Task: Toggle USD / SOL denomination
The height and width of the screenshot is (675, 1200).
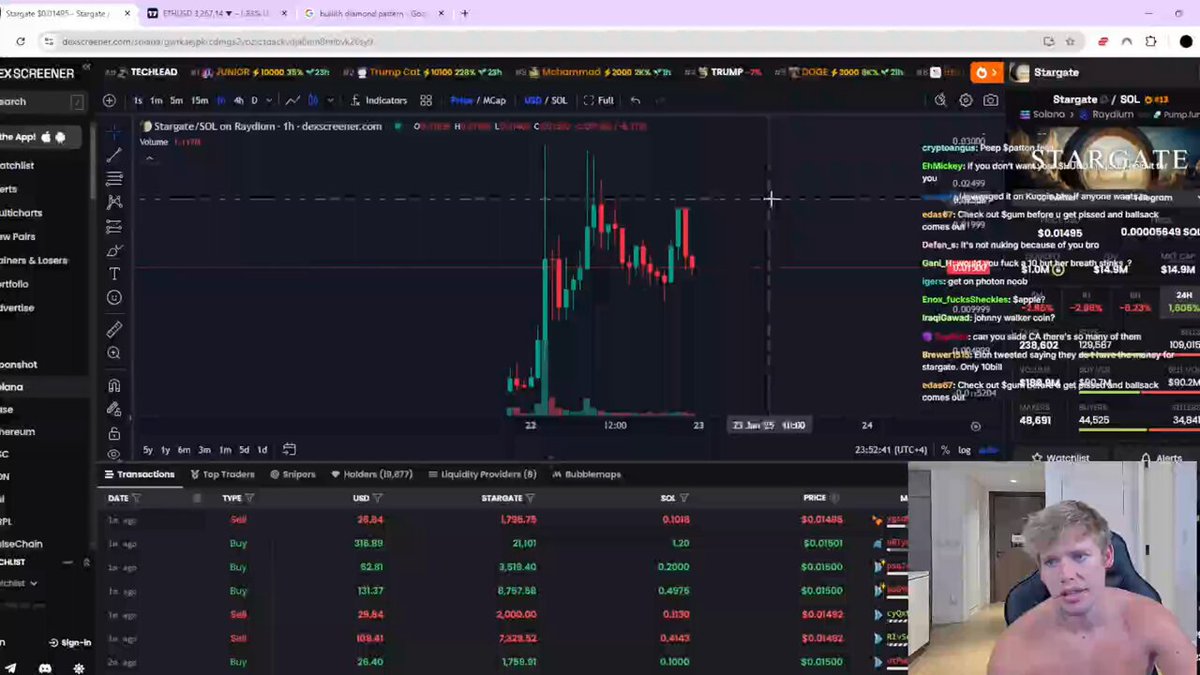Action: click(546, 100)
